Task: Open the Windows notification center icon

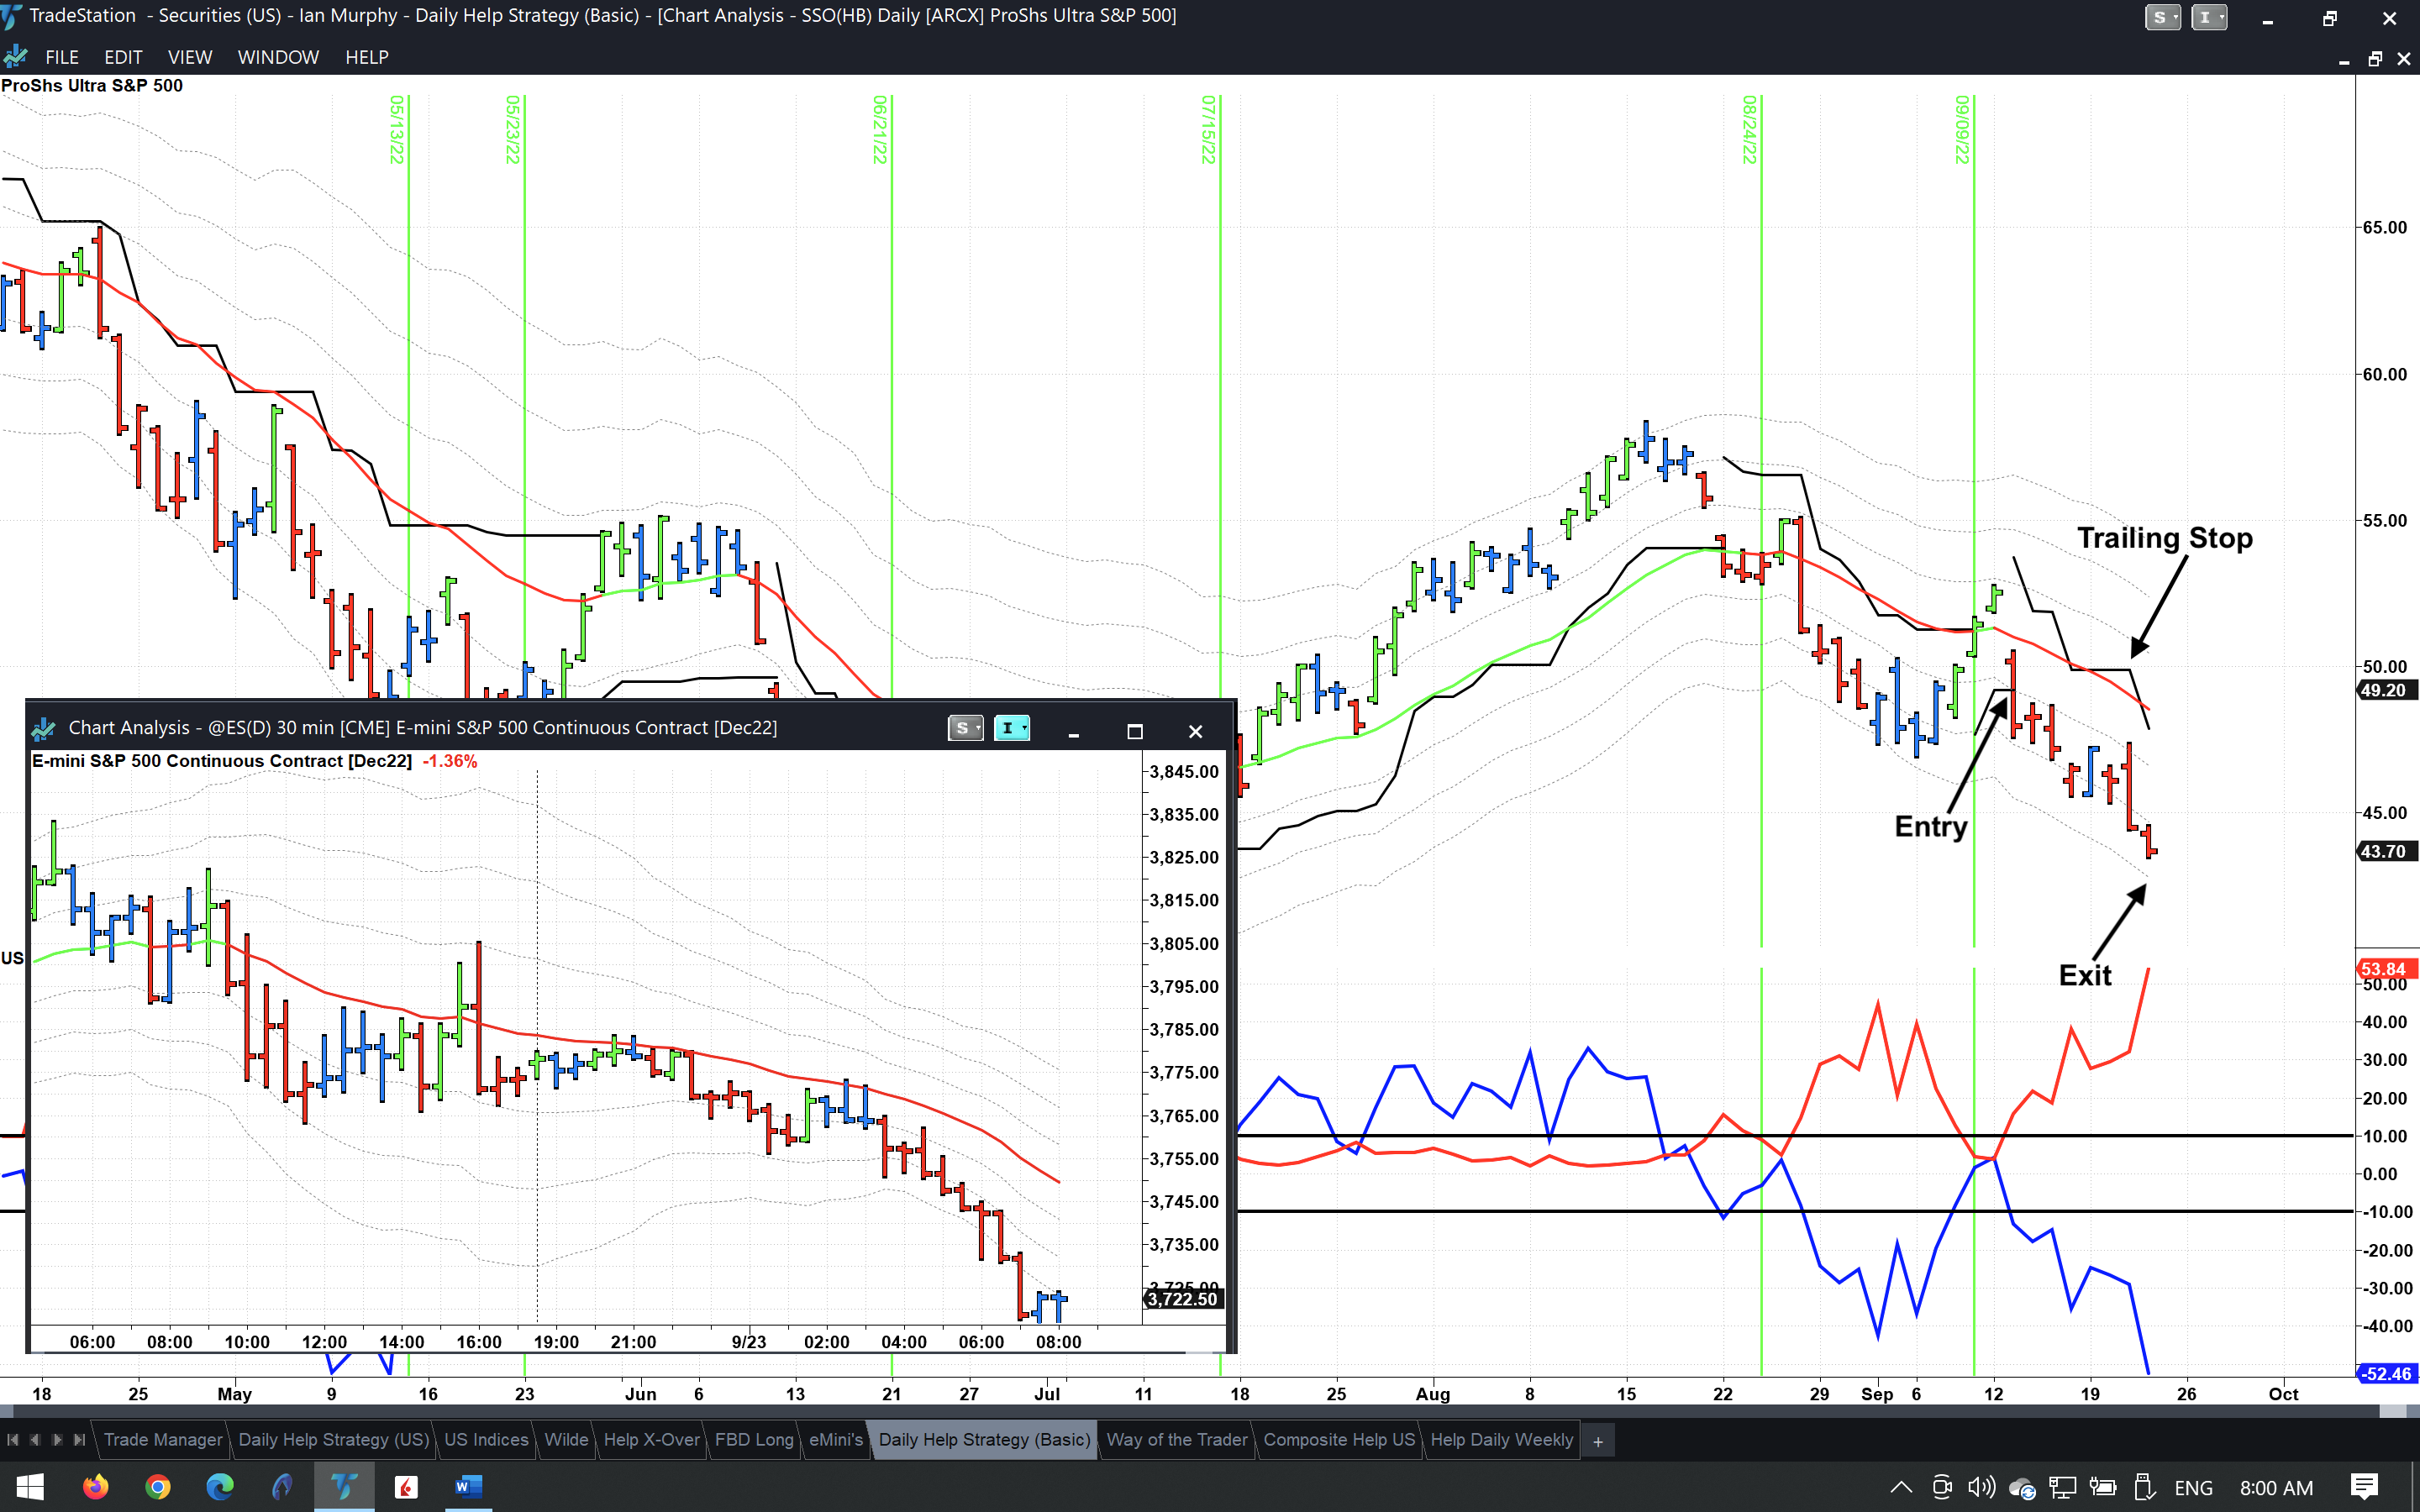Action: coord(2364,1487)
